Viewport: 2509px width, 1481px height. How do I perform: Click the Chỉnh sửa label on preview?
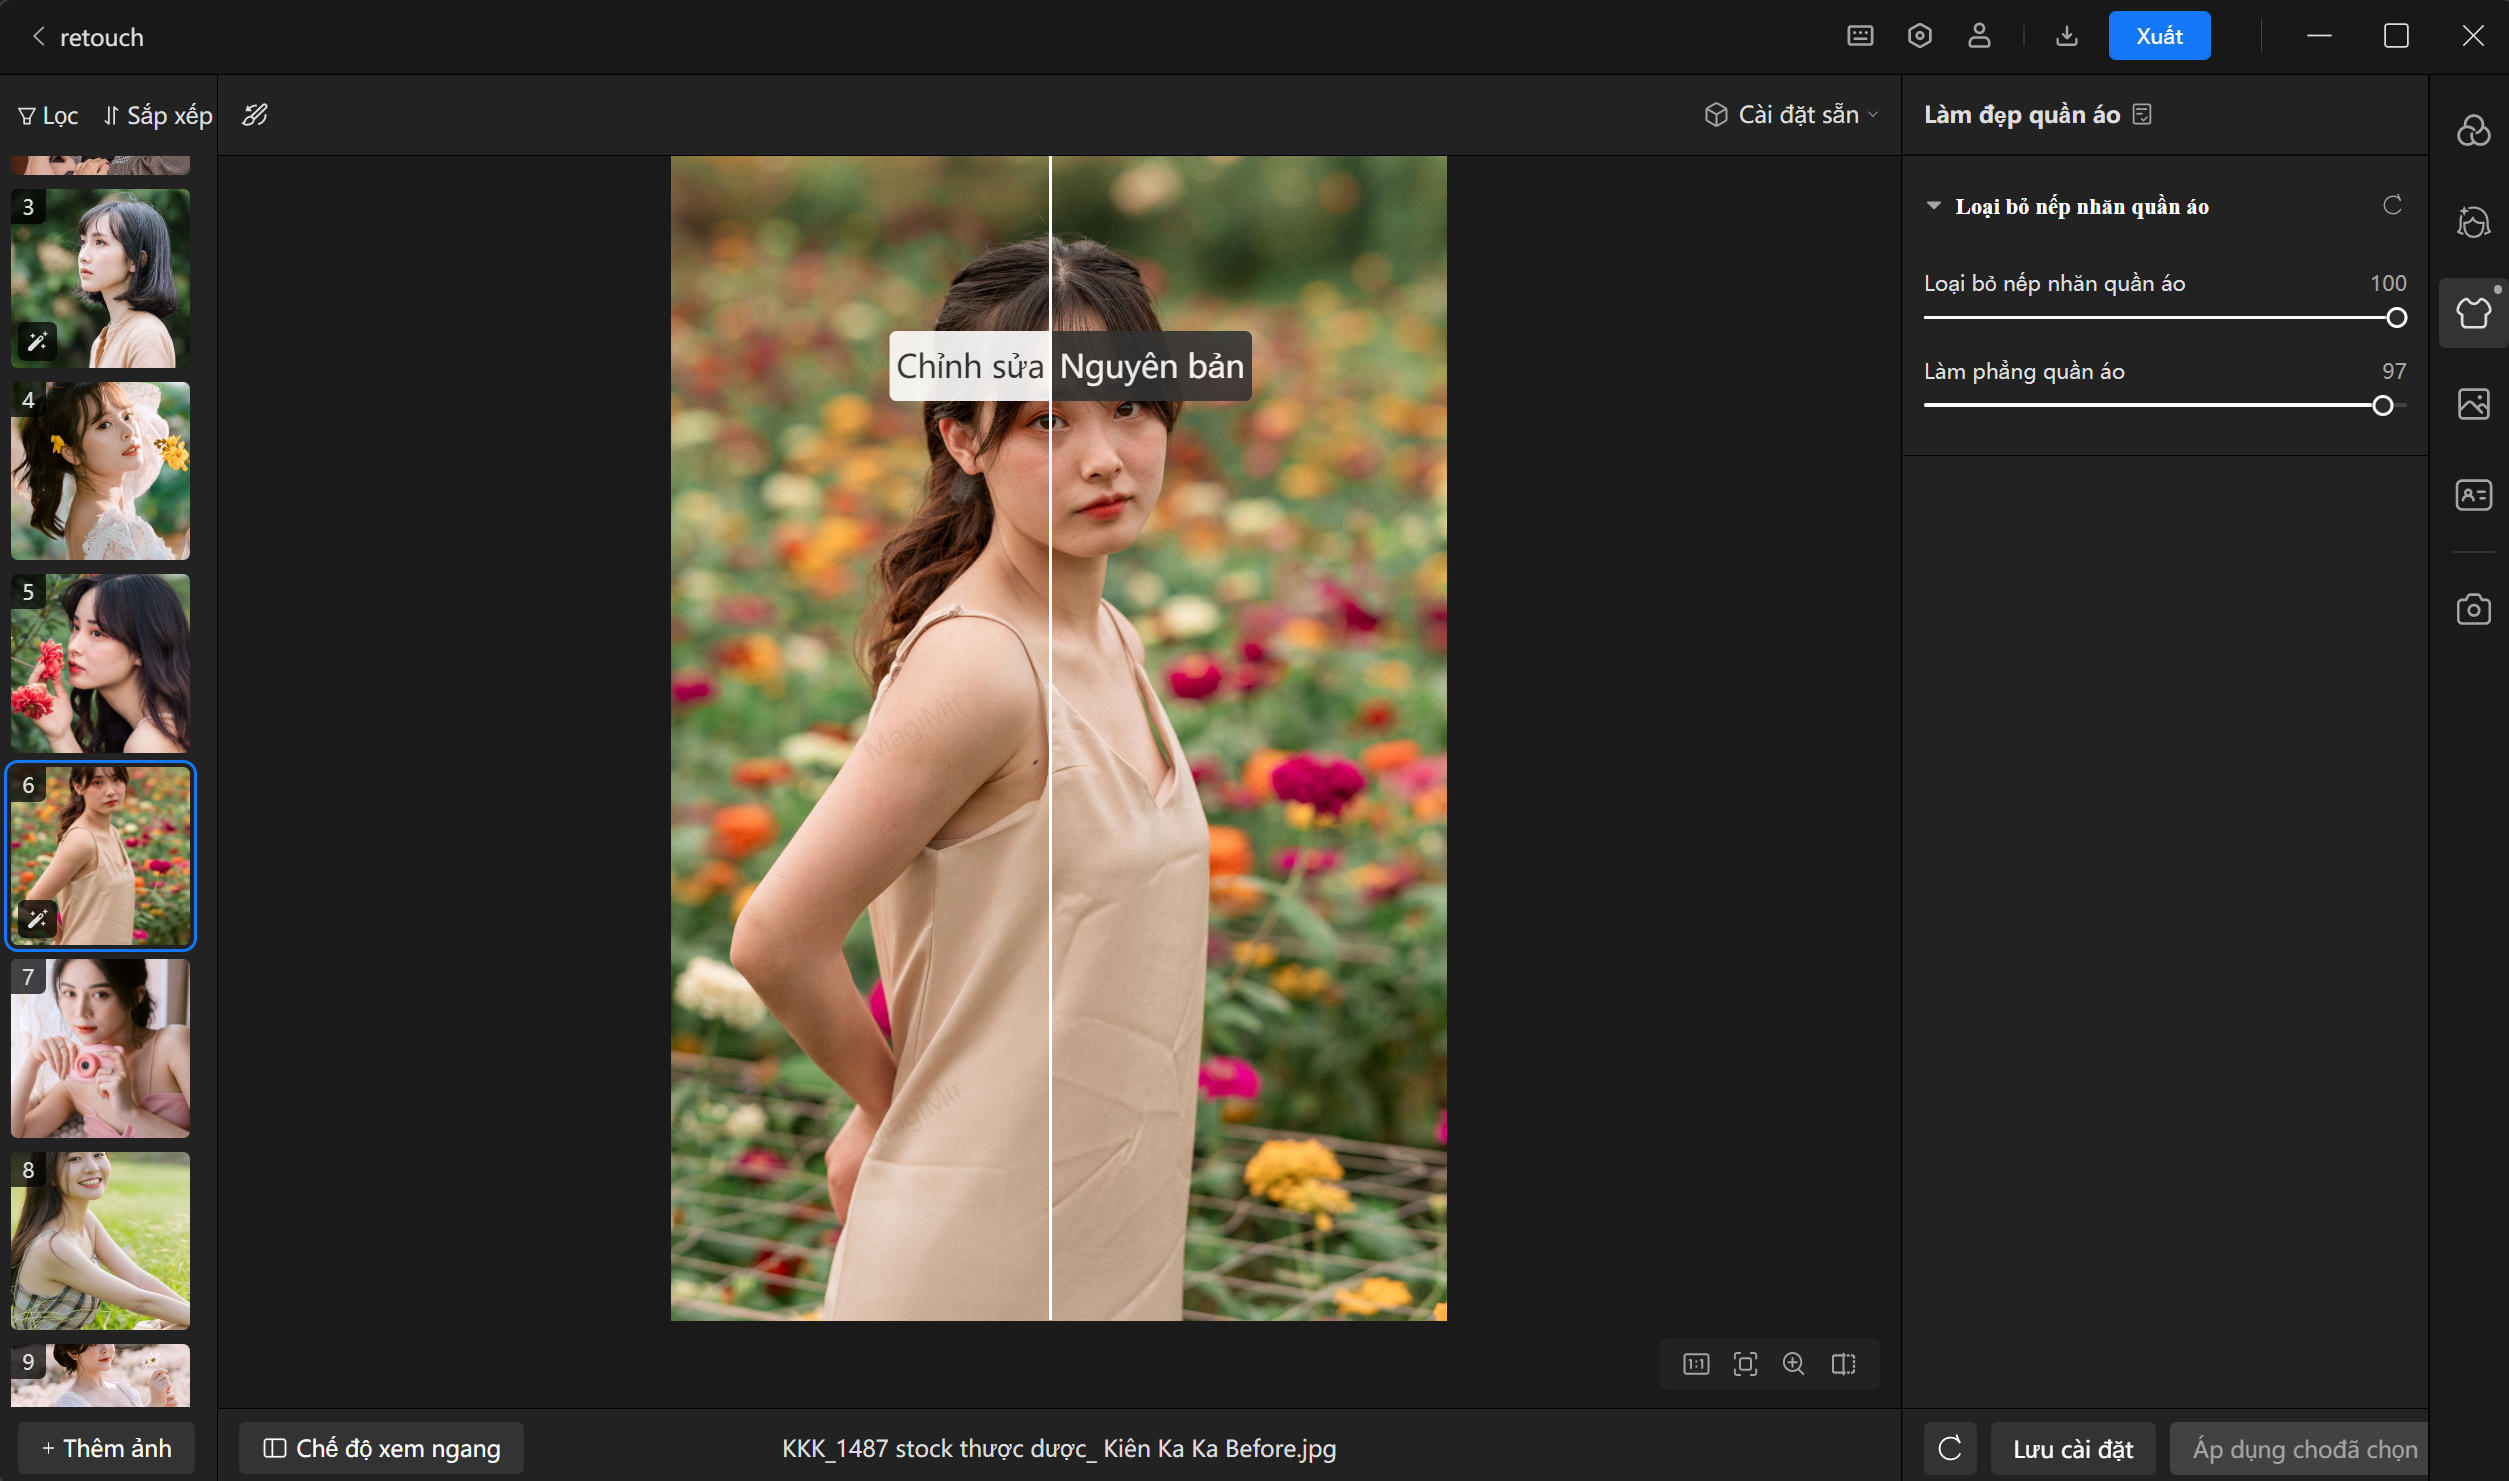969,366
